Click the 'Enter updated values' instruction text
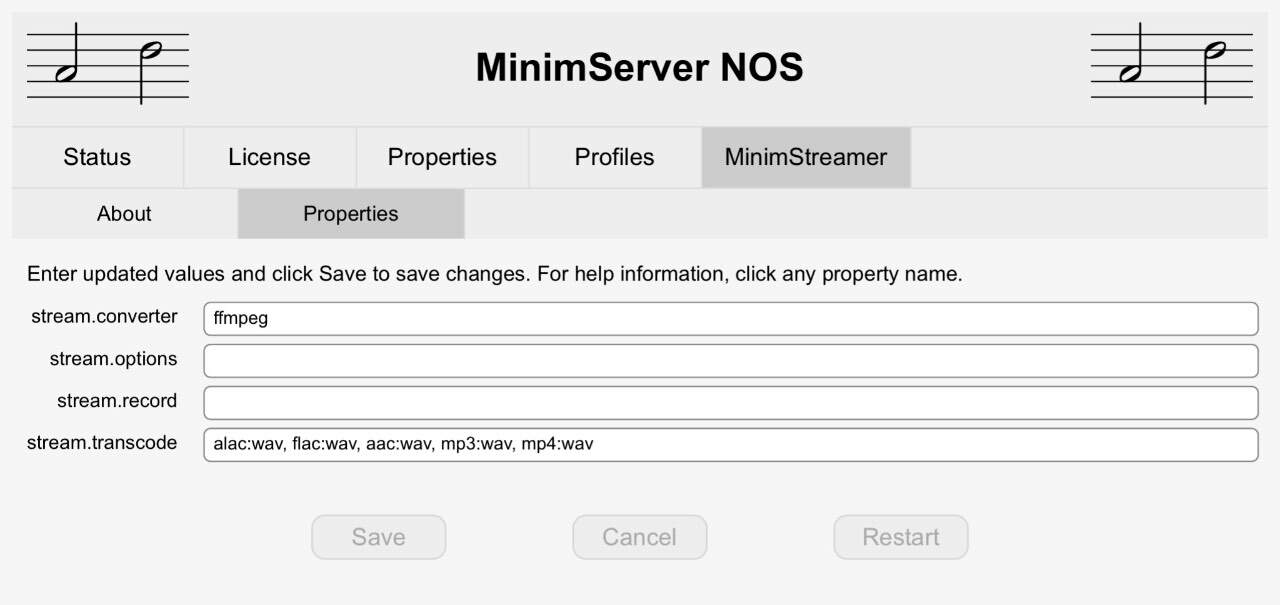The height and width of the screenshot is (605, 1280). tap(495, 274)
